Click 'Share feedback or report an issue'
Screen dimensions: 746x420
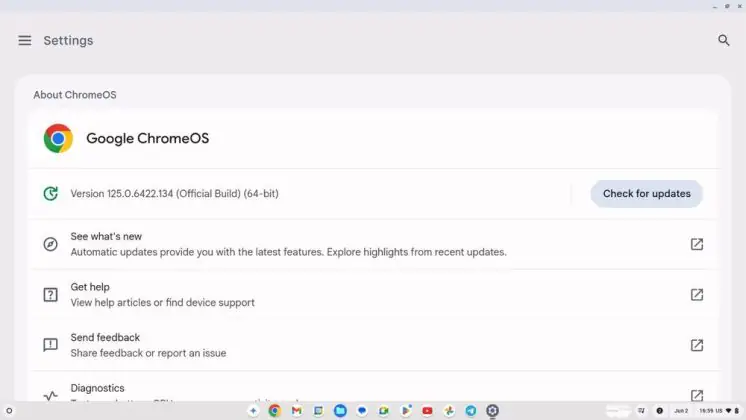(148, 353)
